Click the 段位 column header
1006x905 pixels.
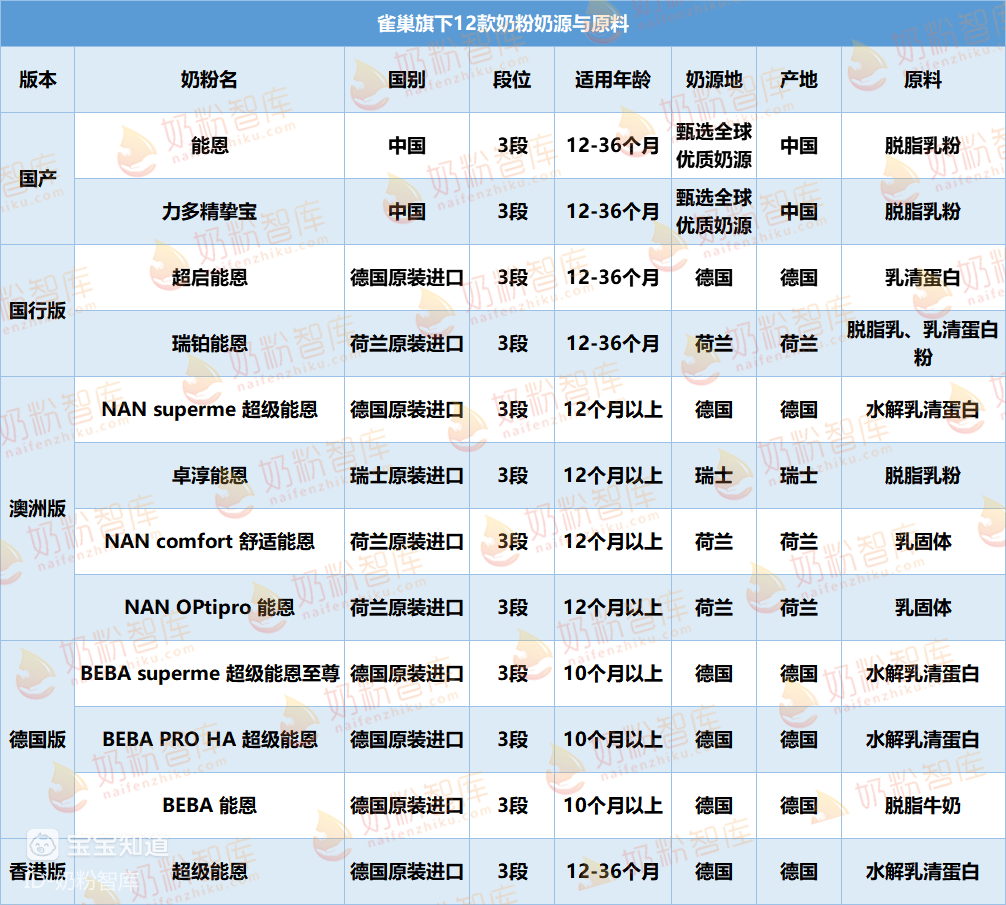pyautogui.click(x=512, y=80)
